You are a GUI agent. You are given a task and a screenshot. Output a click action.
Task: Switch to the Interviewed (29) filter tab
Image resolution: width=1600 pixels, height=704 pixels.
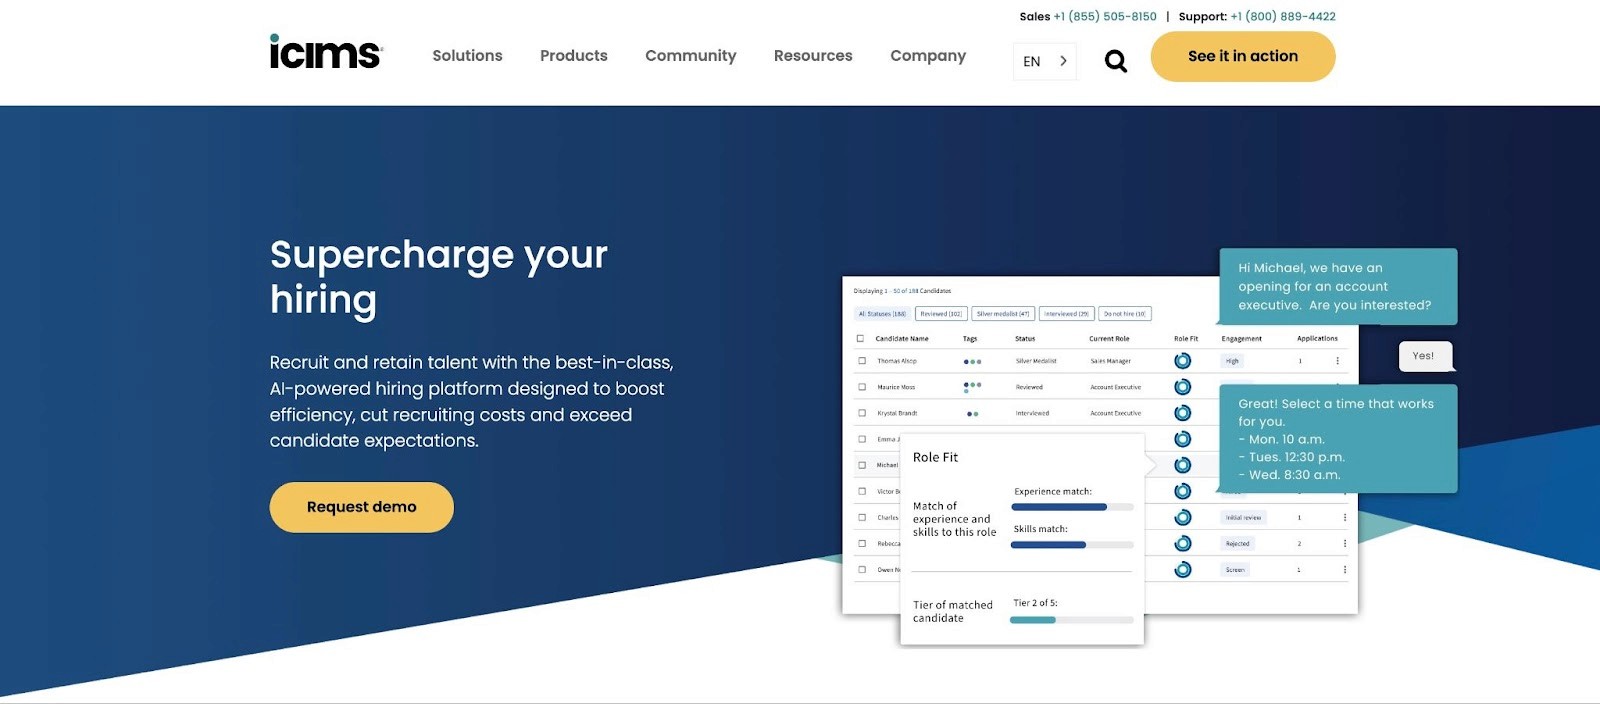pyautogui.click(x=1067, y=314)
